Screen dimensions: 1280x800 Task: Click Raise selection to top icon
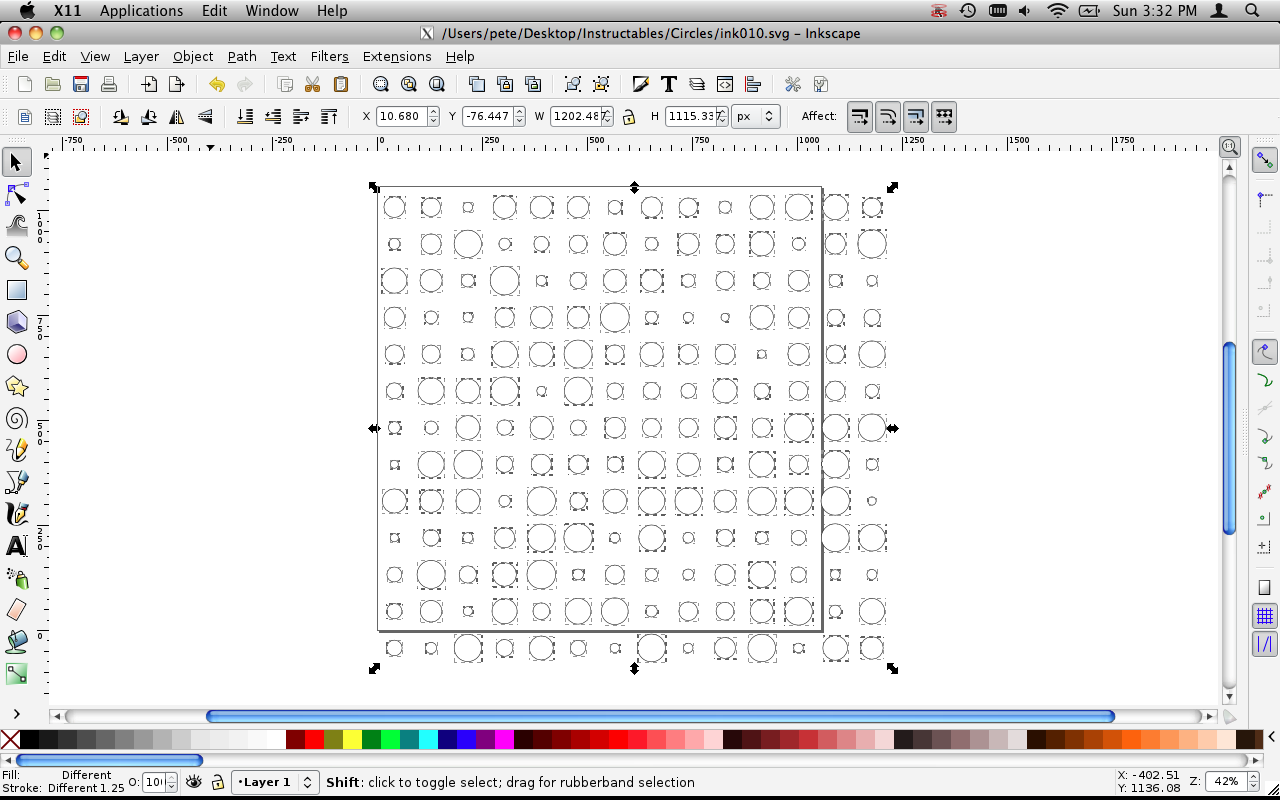pos(329,116)
